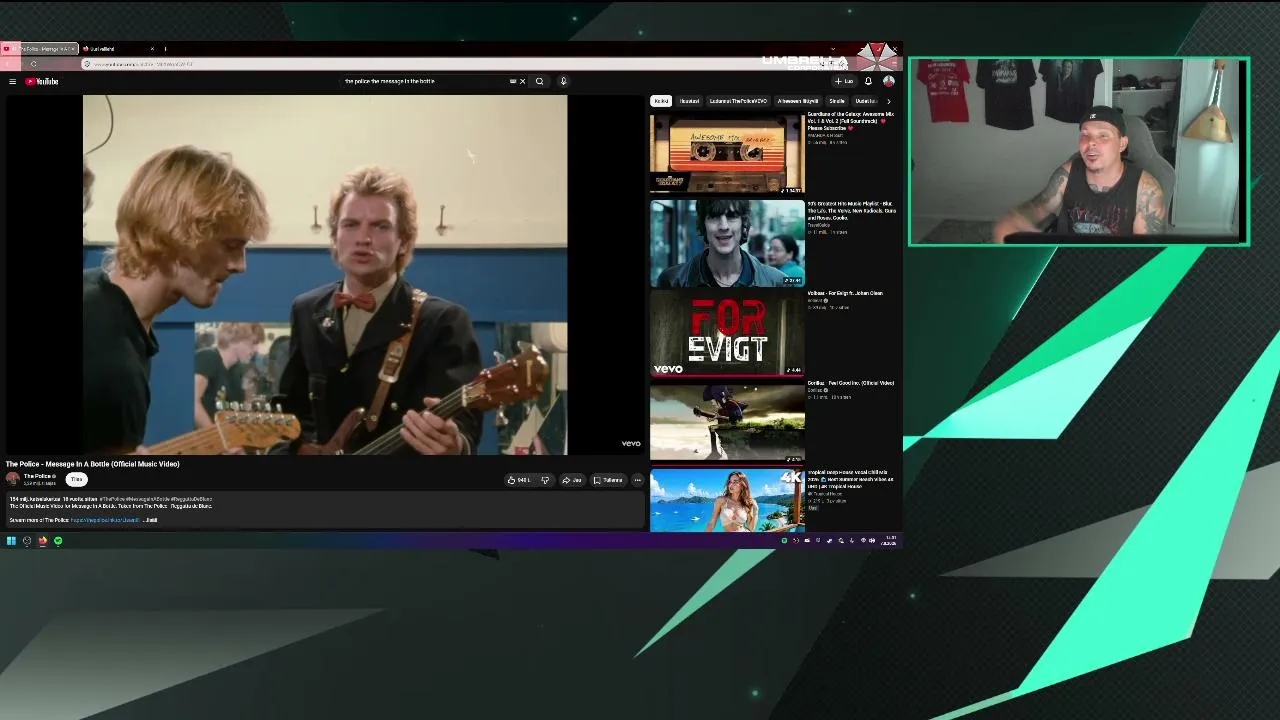Open the Create (plus) button
The width and height of the screenshot is (1280, 720).
(x=844, y=81)
